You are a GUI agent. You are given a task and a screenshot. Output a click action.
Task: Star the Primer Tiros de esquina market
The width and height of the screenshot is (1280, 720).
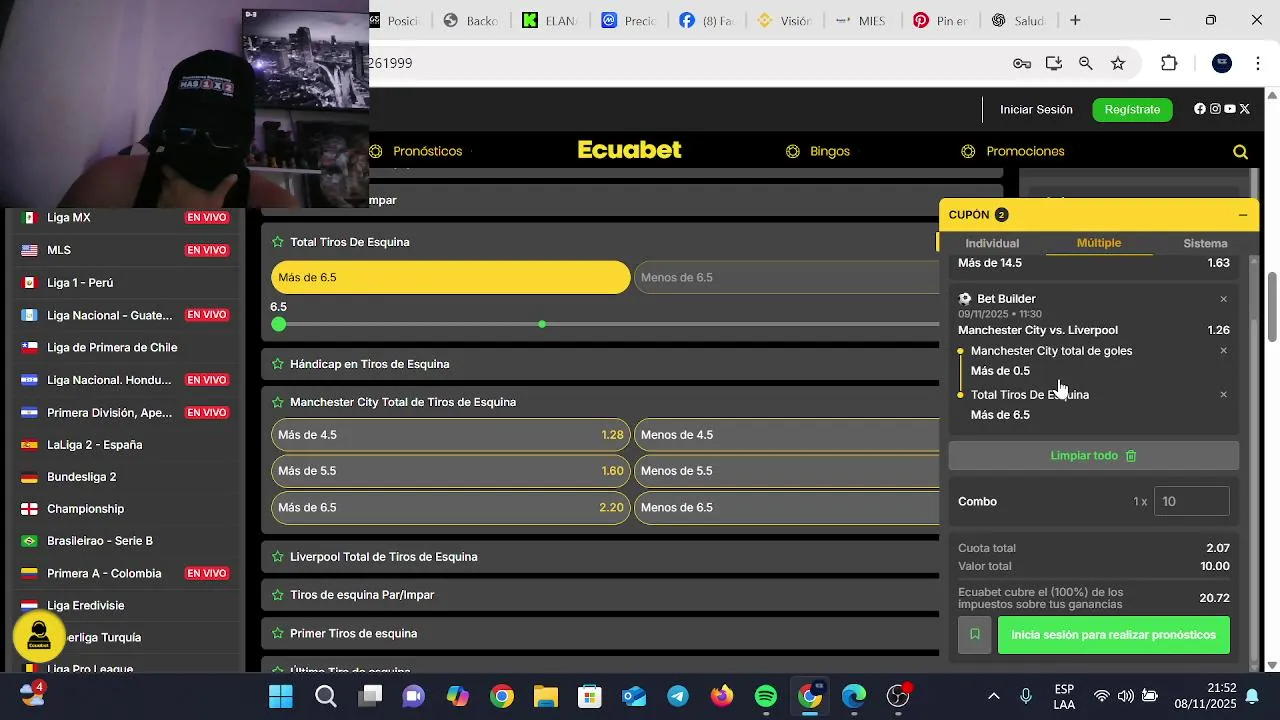[x=277, y=633]
